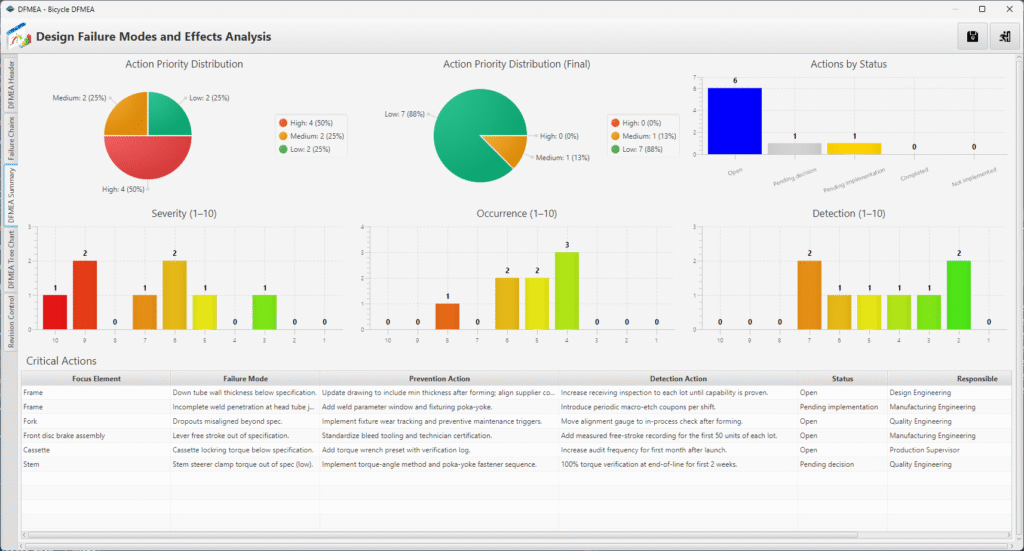This screenshot has width=1024, height=551.
Task: Click the High legend marker in first pie chart
Action: click(x=283, y=122)
